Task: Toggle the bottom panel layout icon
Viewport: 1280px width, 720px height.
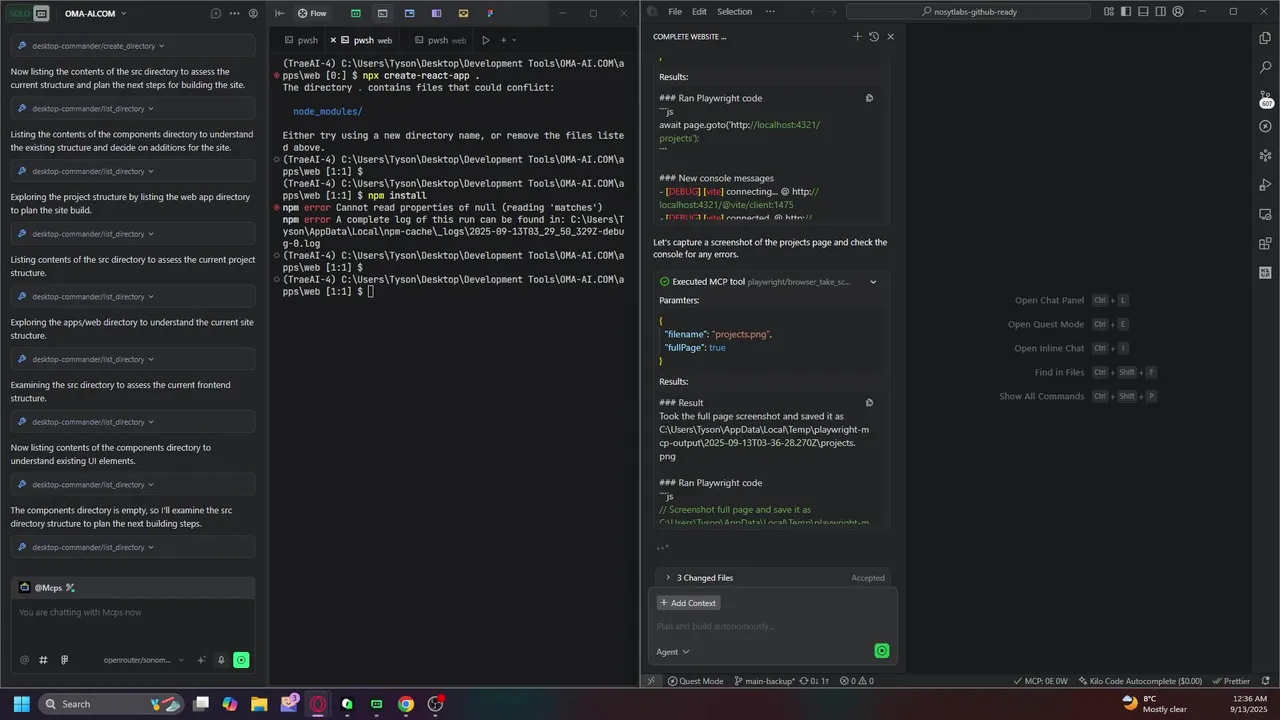Action: click(1143, 12)
